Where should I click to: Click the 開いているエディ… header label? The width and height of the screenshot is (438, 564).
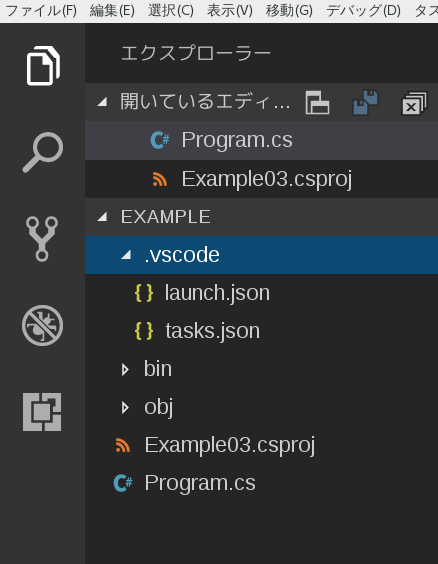coord(205,102)
